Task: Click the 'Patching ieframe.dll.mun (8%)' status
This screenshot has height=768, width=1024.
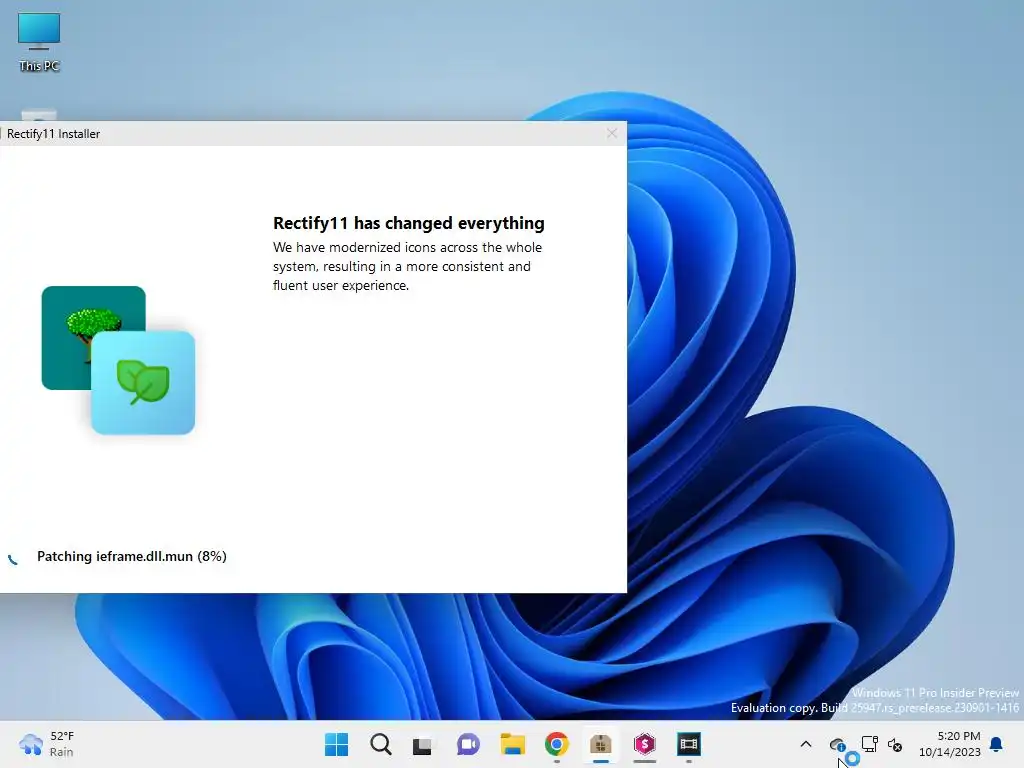Action: point(132,556)
